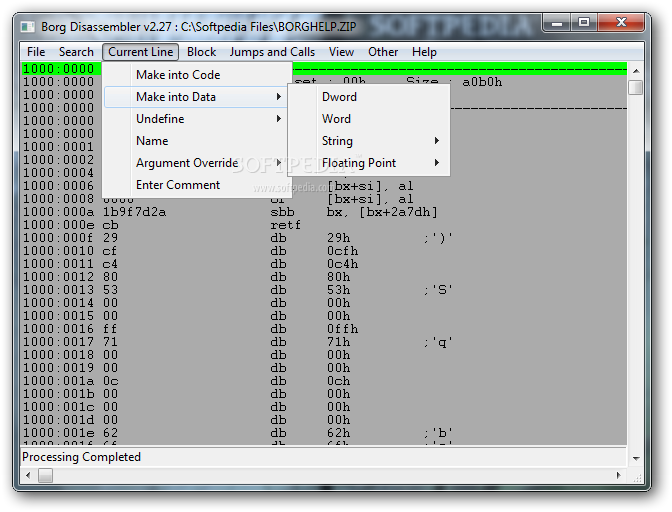
Task: Click the horizontal scrollbar thumb
Action: pos(45,475)
